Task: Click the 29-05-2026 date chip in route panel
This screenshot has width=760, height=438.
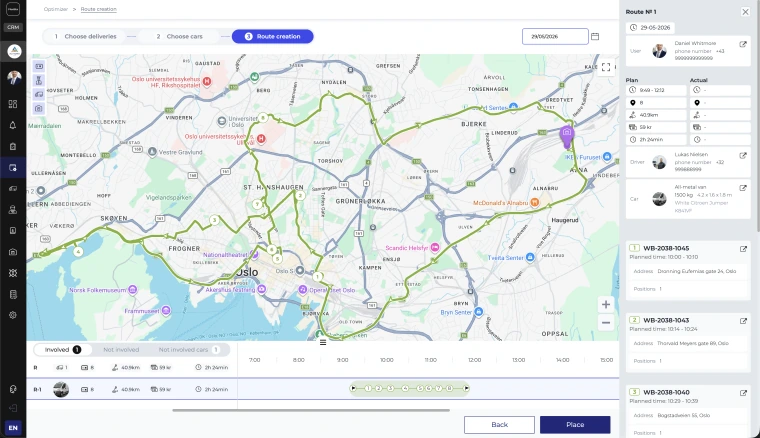Action: pyautogui.click(x=650, y=28)
